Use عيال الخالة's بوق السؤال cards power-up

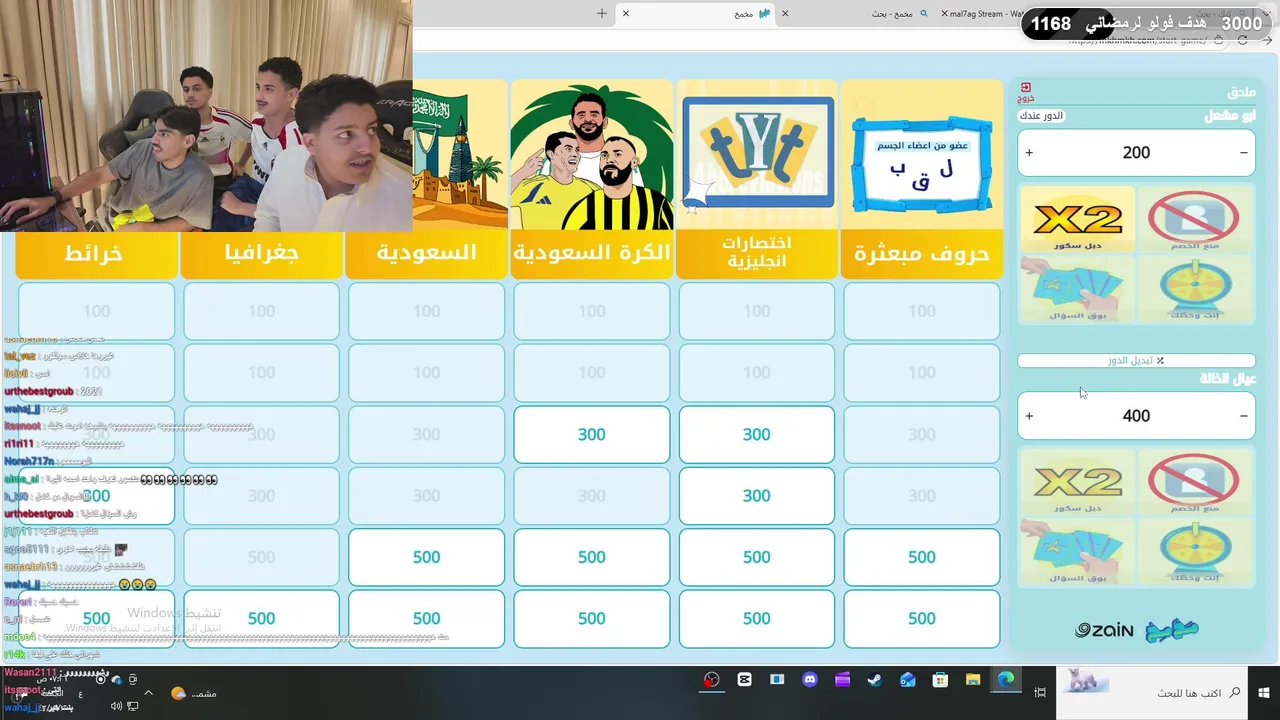[1077, 551]
